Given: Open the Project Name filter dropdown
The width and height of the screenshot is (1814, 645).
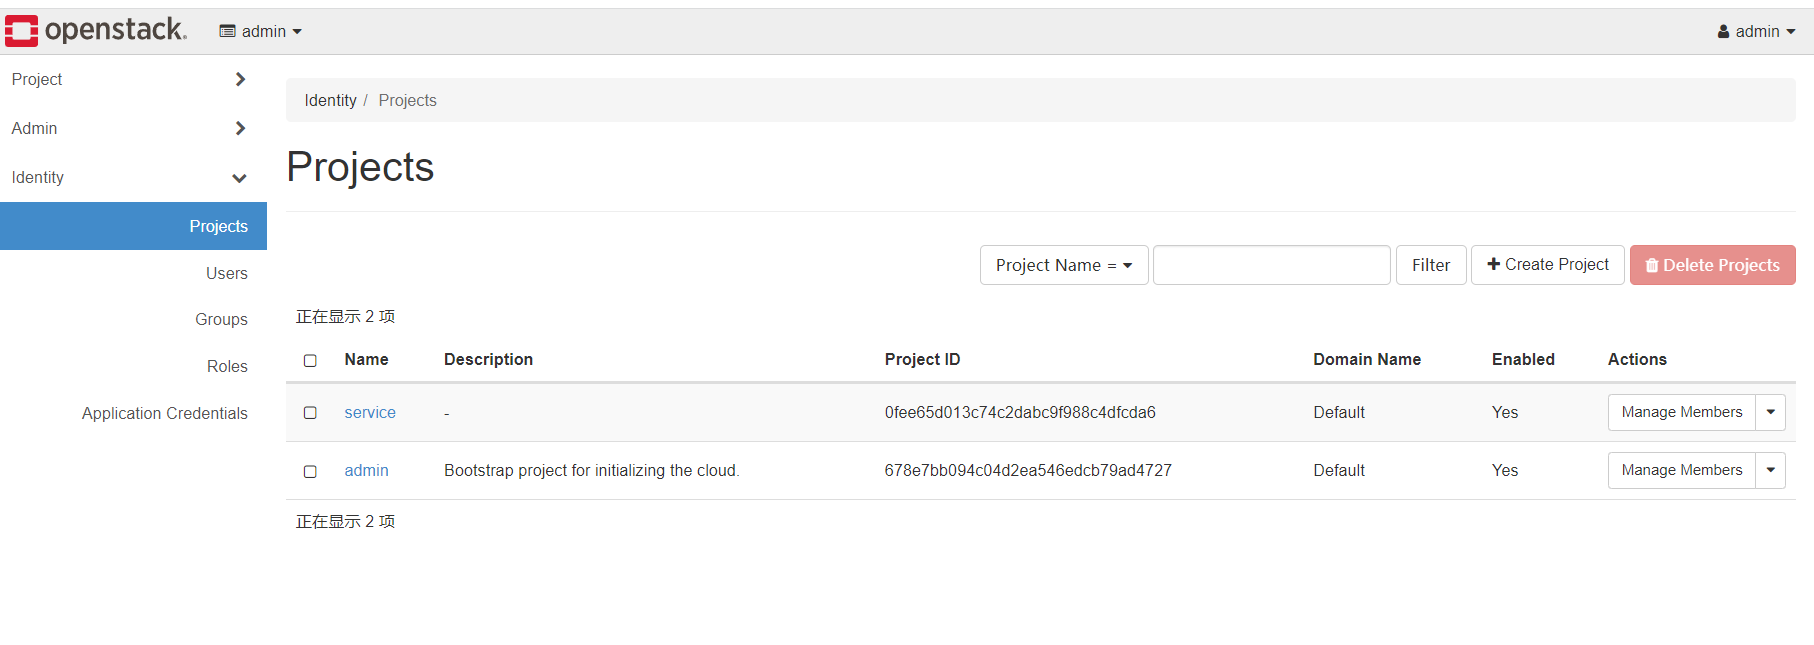Looking at the screenshot, I should [x=1064, y=265].
